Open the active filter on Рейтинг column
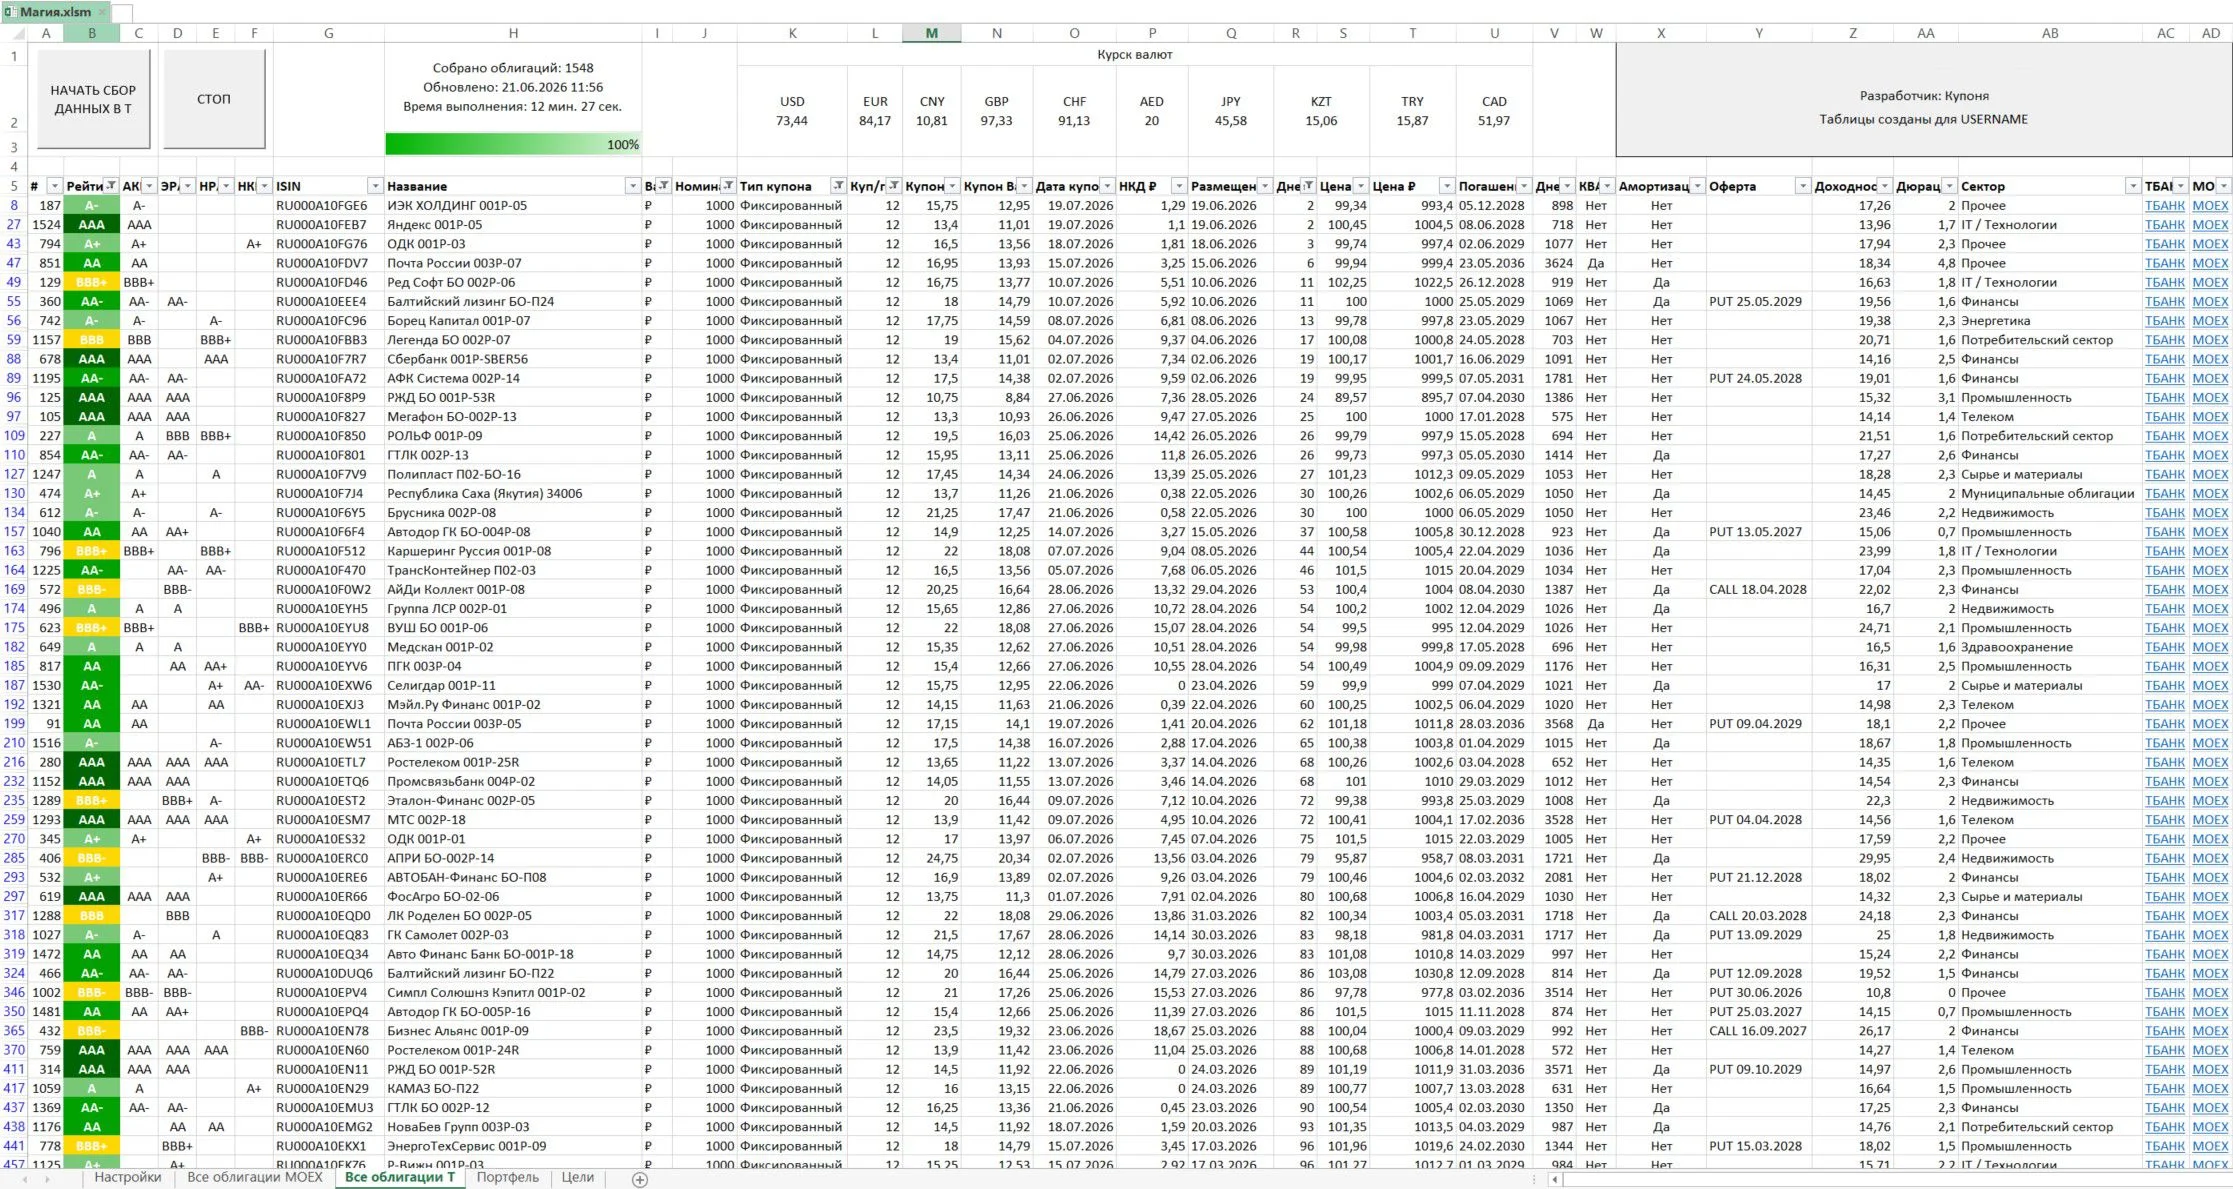2233x1189 pixels. [x=111, y=186]
